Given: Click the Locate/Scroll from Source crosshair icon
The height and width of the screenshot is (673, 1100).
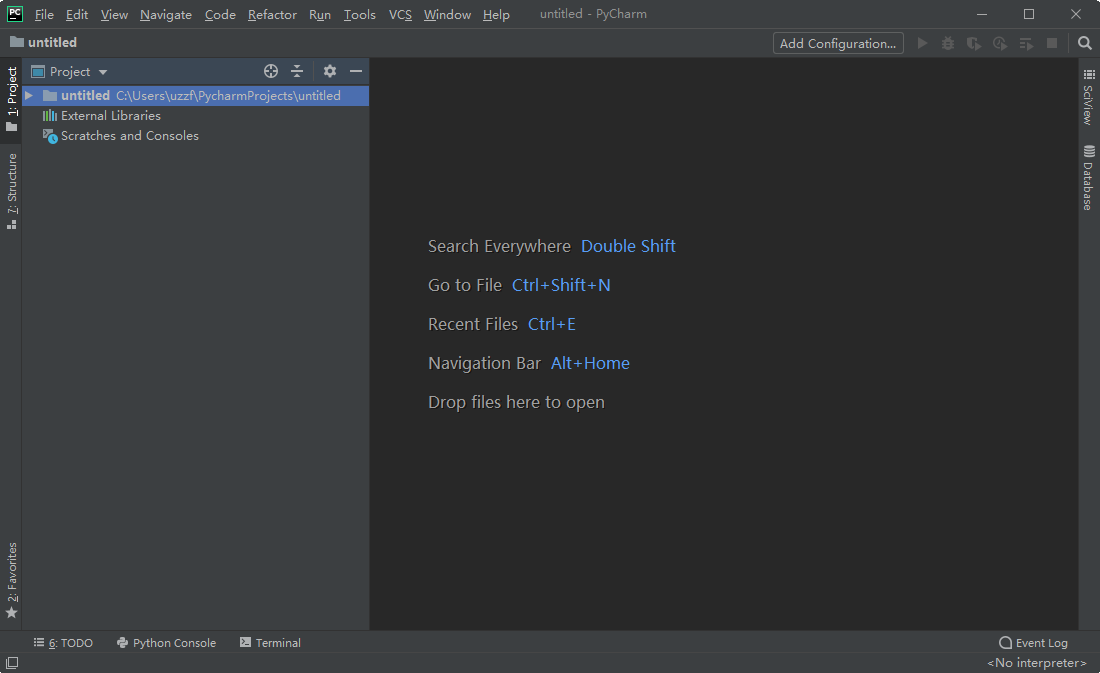Looking at the screenshot, I should (271, 71).
